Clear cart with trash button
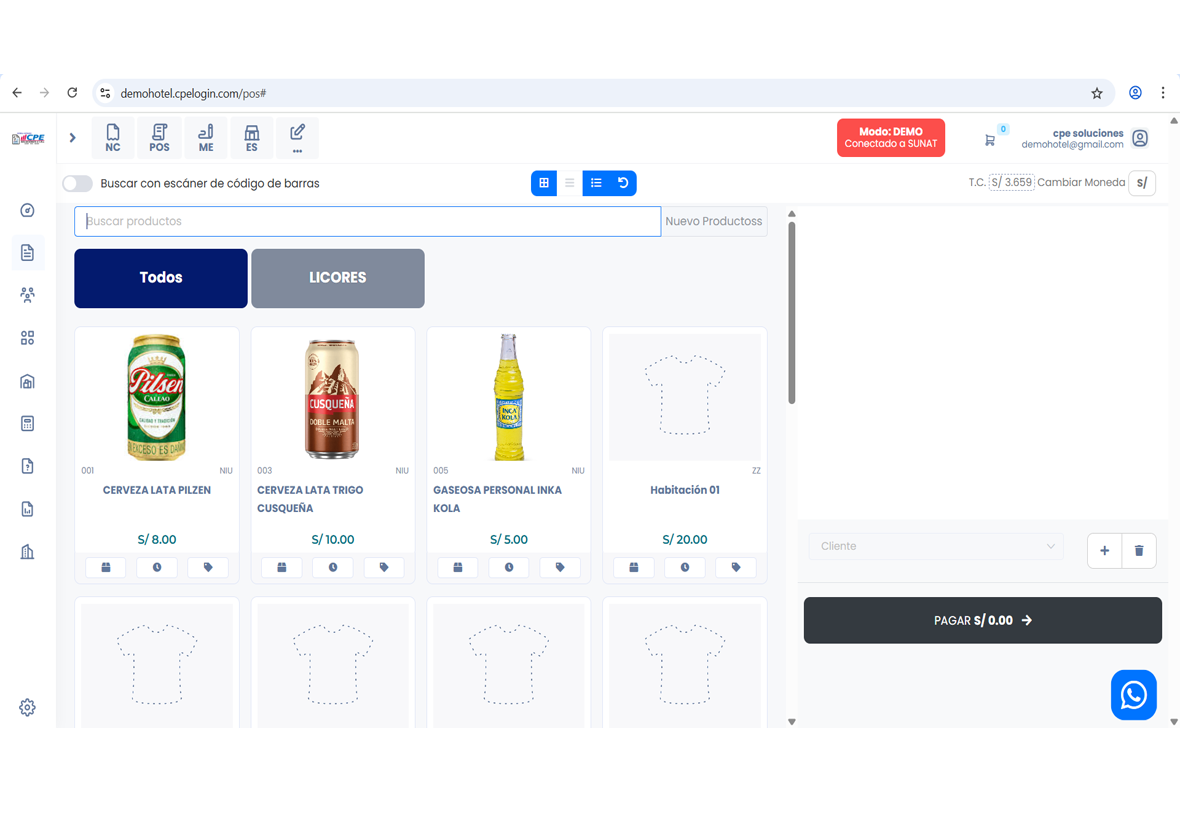Image resolution: width=1180 pixels, height=834 pixels. 1139,551
